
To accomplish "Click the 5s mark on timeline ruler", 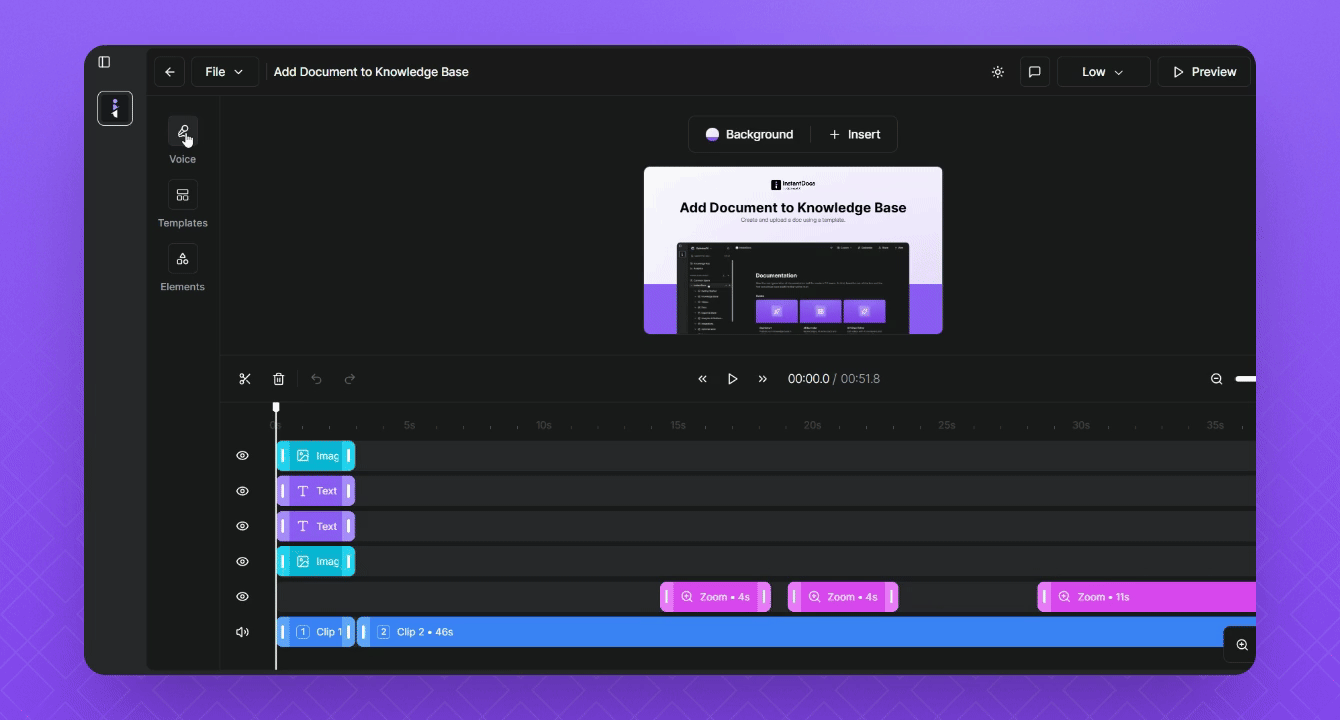I will (410, 425).
